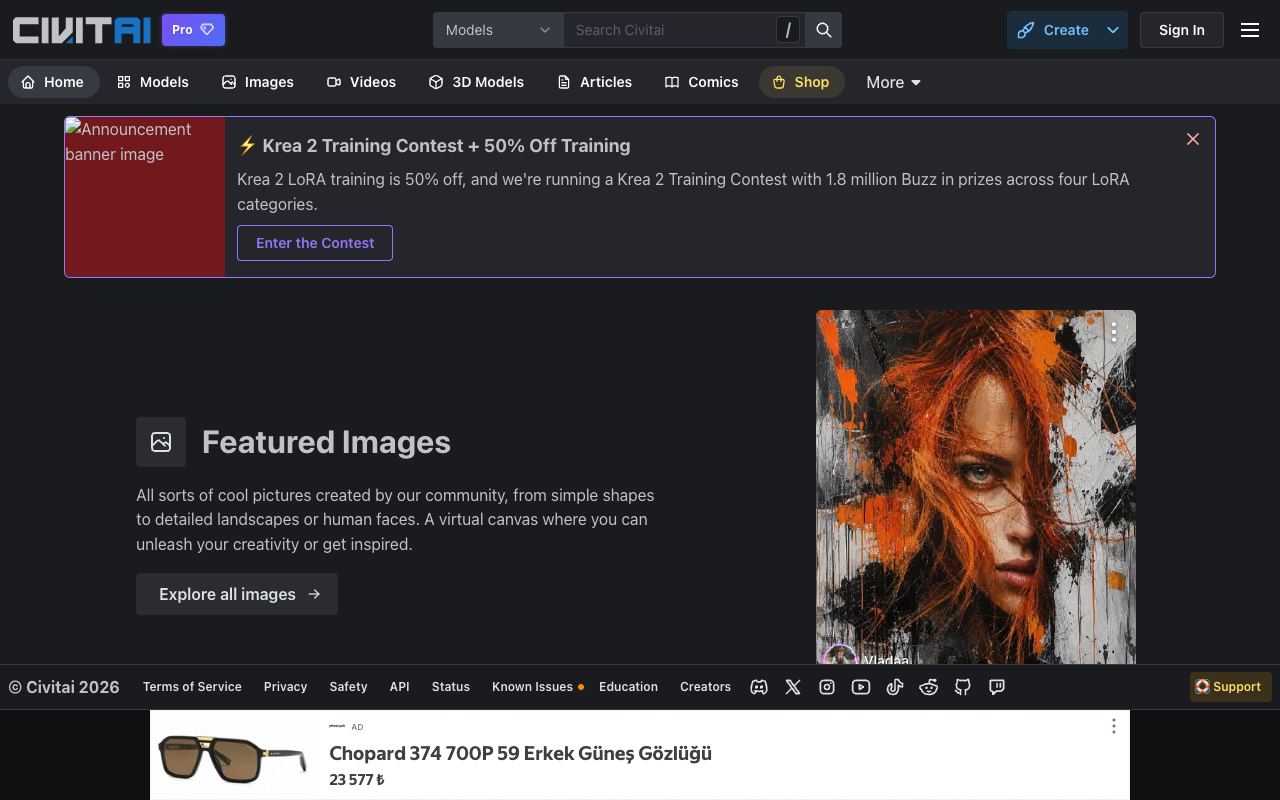Open the X (Twitter) footer icon
Viewport: 1280px width, 800px height.
pos(793,687)
